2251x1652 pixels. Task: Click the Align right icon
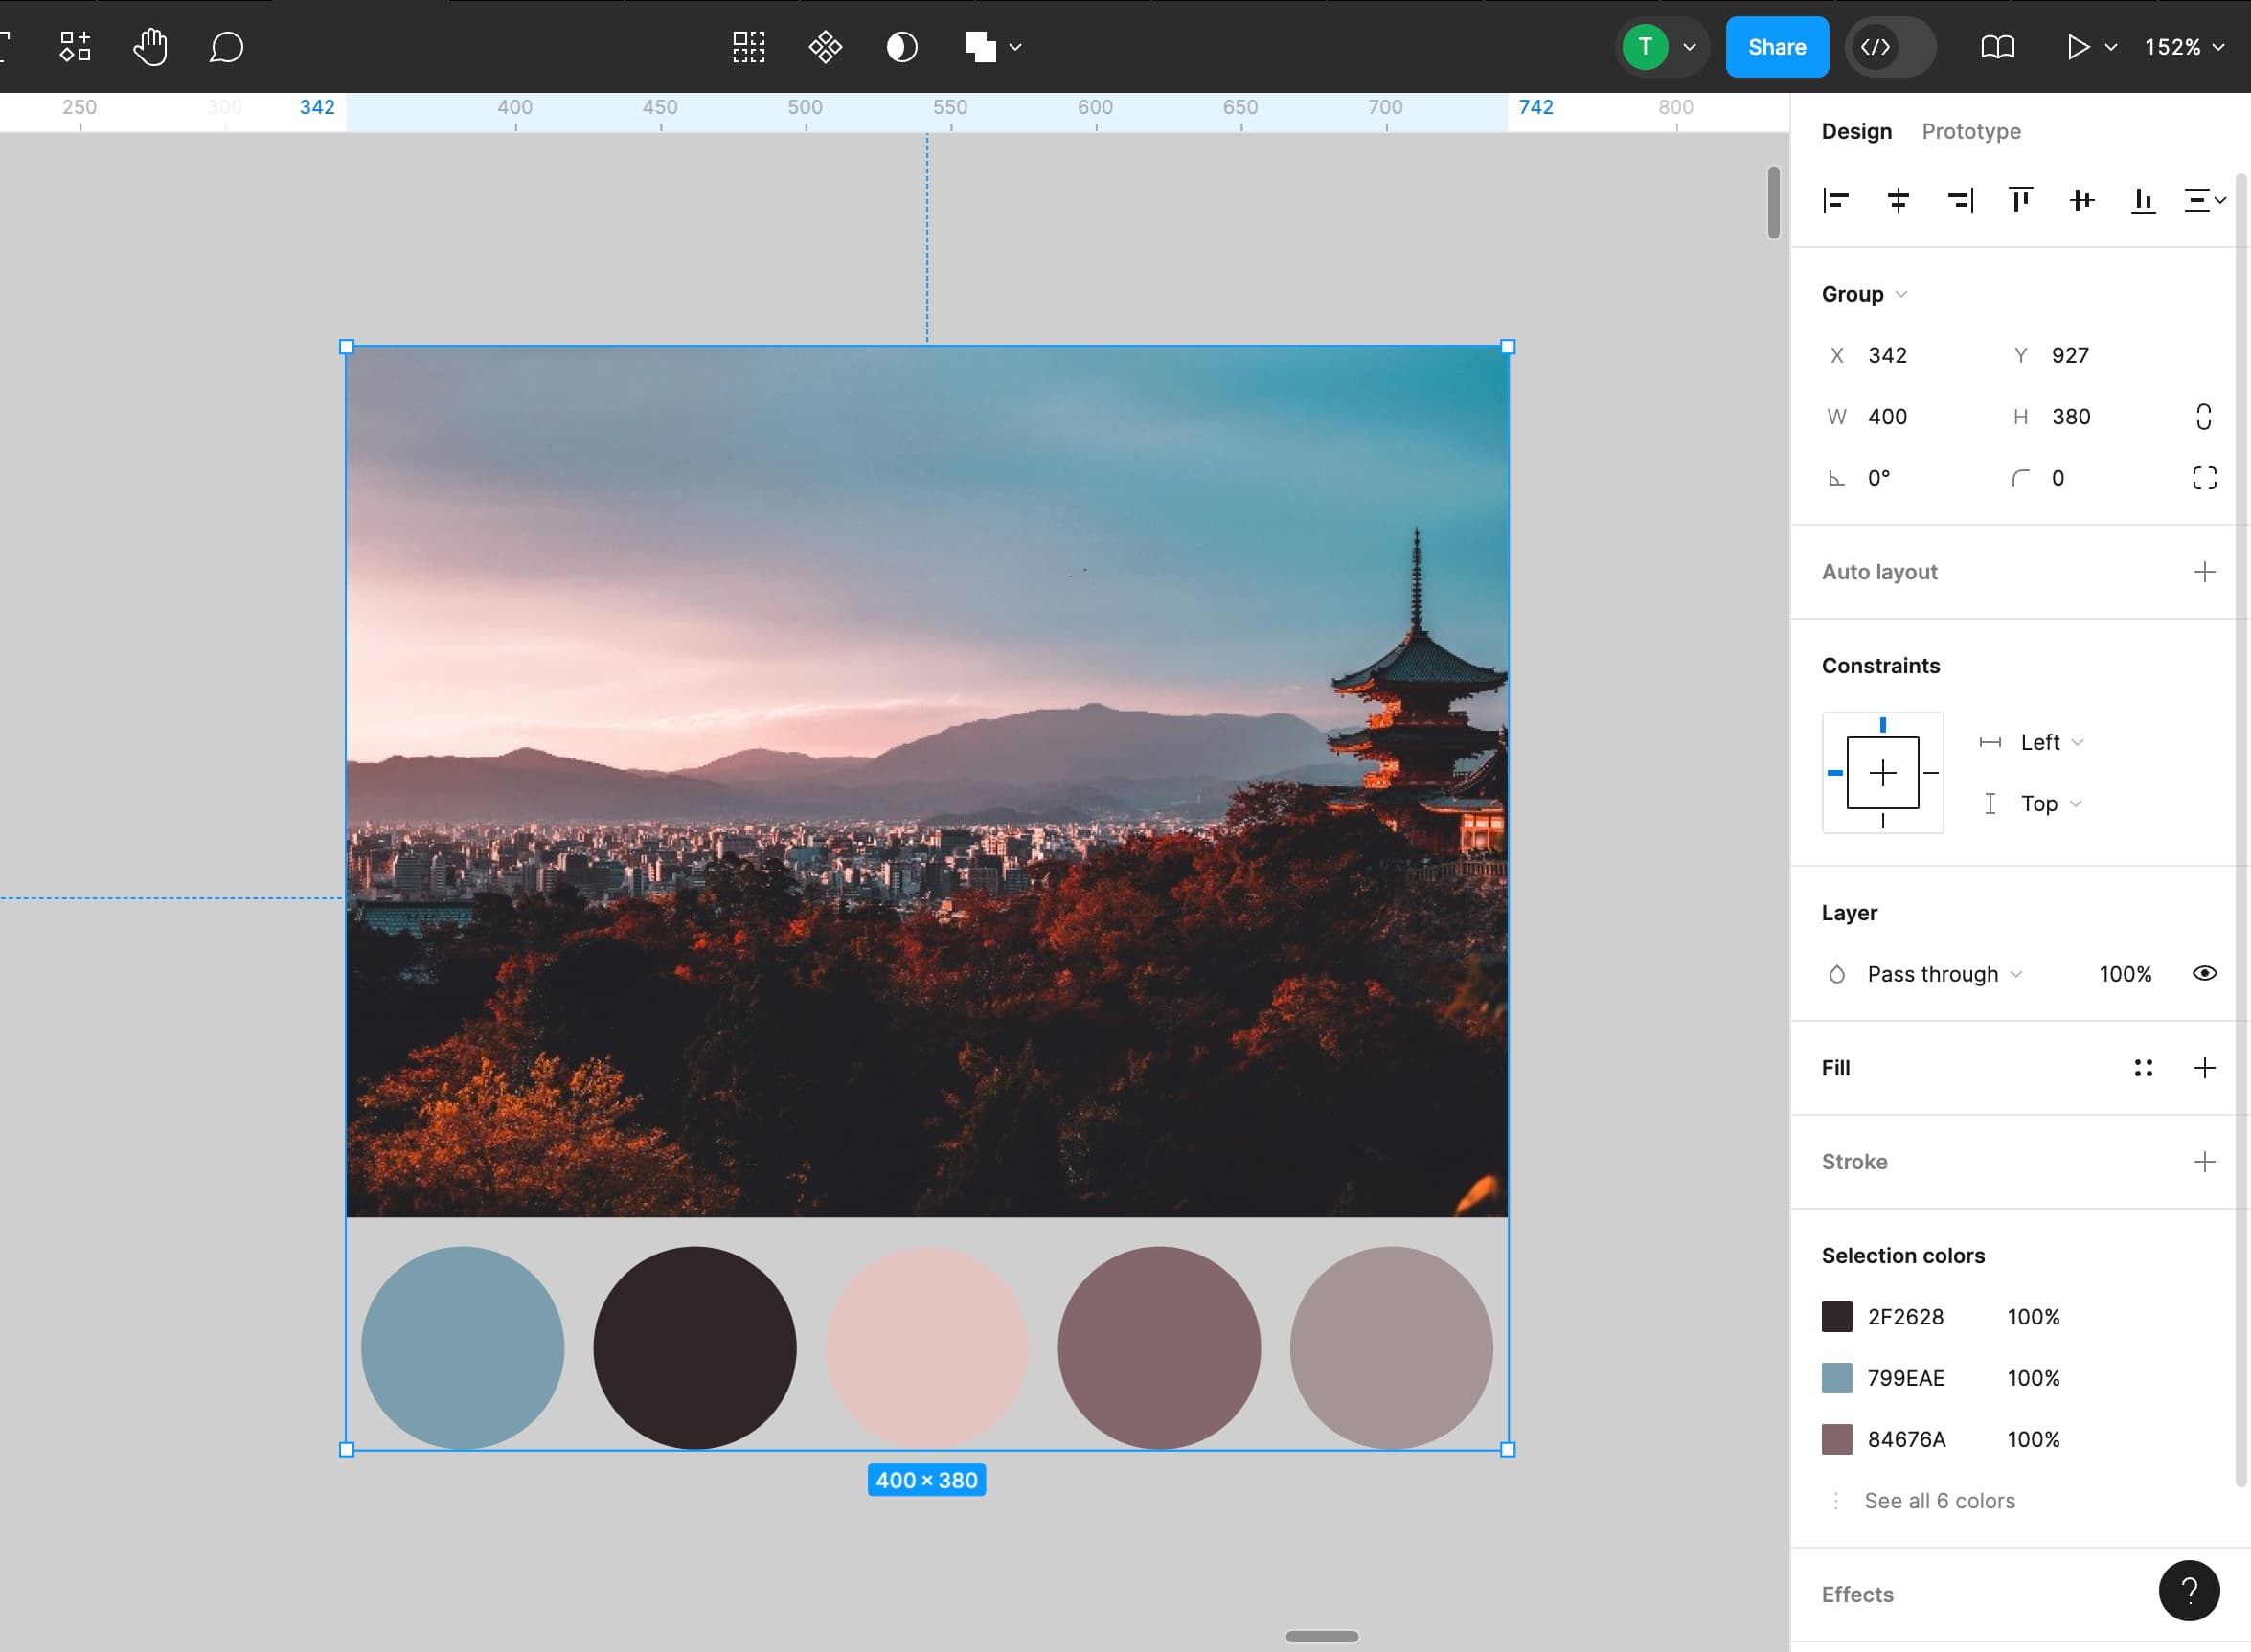pyautogui.click(x=1959, y=200)
